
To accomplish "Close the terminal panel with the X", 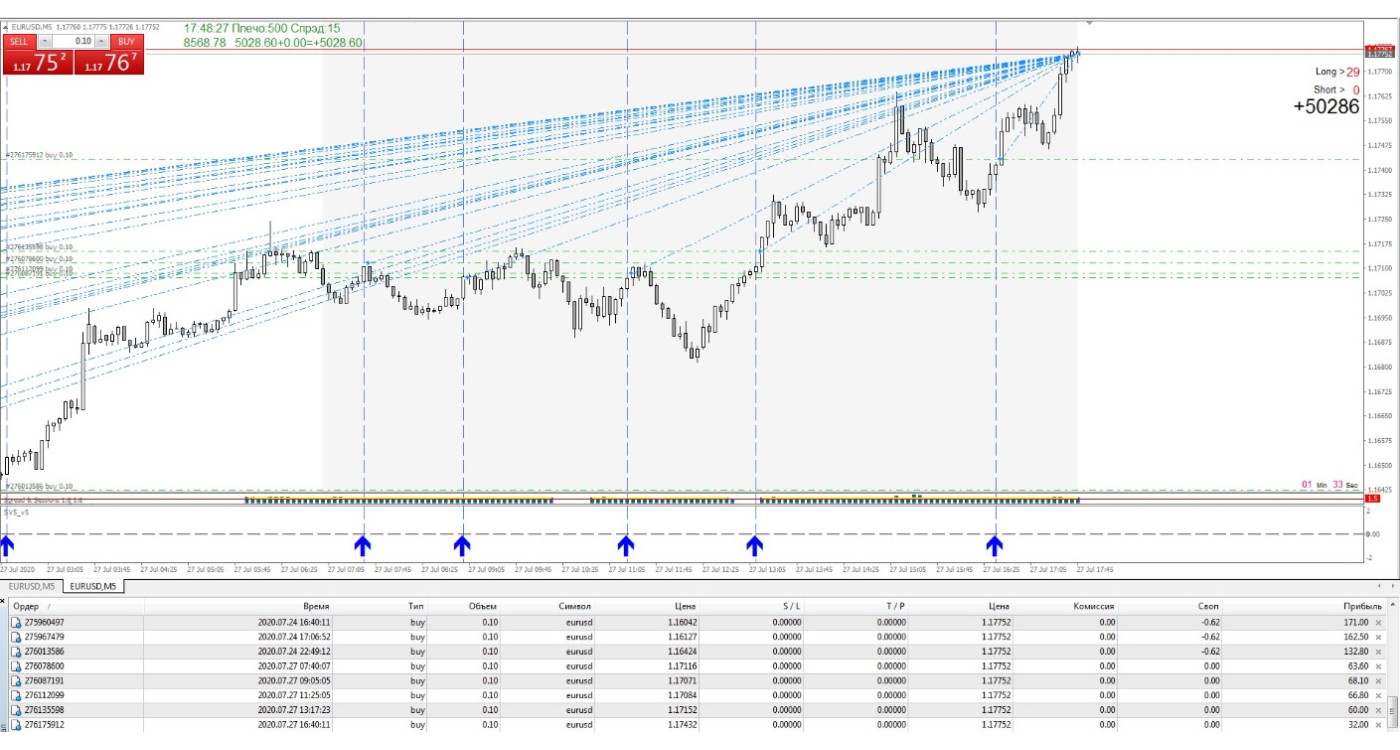I will click(4, 602).
